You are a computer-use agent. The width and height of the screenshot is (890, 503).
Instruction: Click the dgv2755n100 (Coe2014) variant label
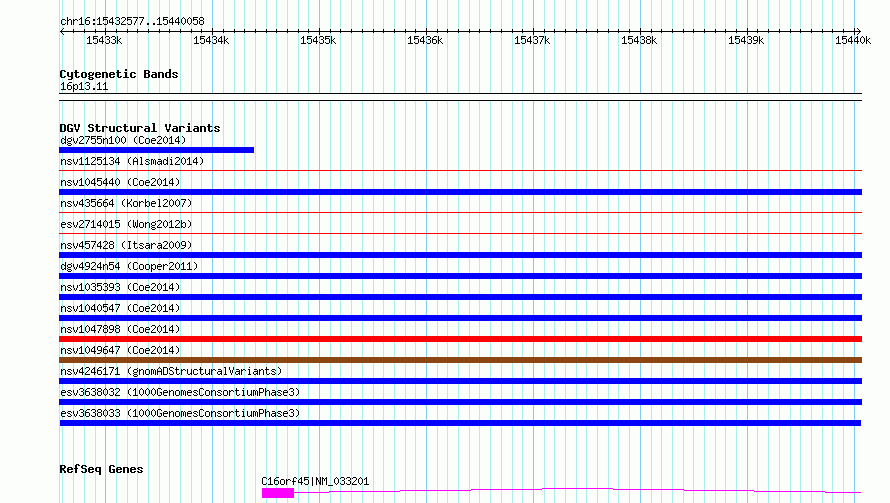click(123, 140)
